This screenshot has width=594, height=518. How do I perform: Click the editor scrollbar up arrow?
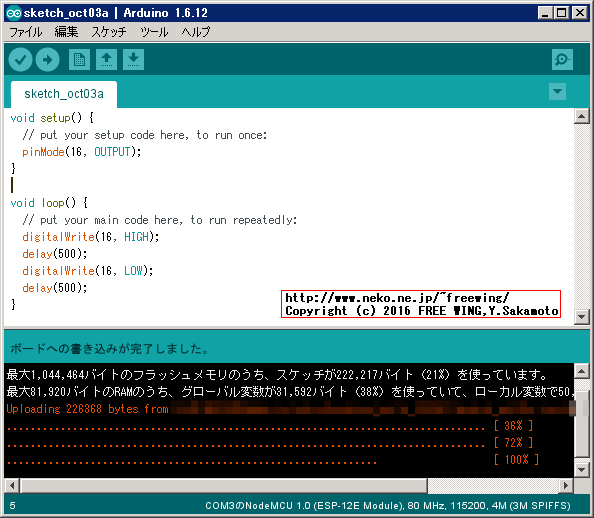(581, 116)
